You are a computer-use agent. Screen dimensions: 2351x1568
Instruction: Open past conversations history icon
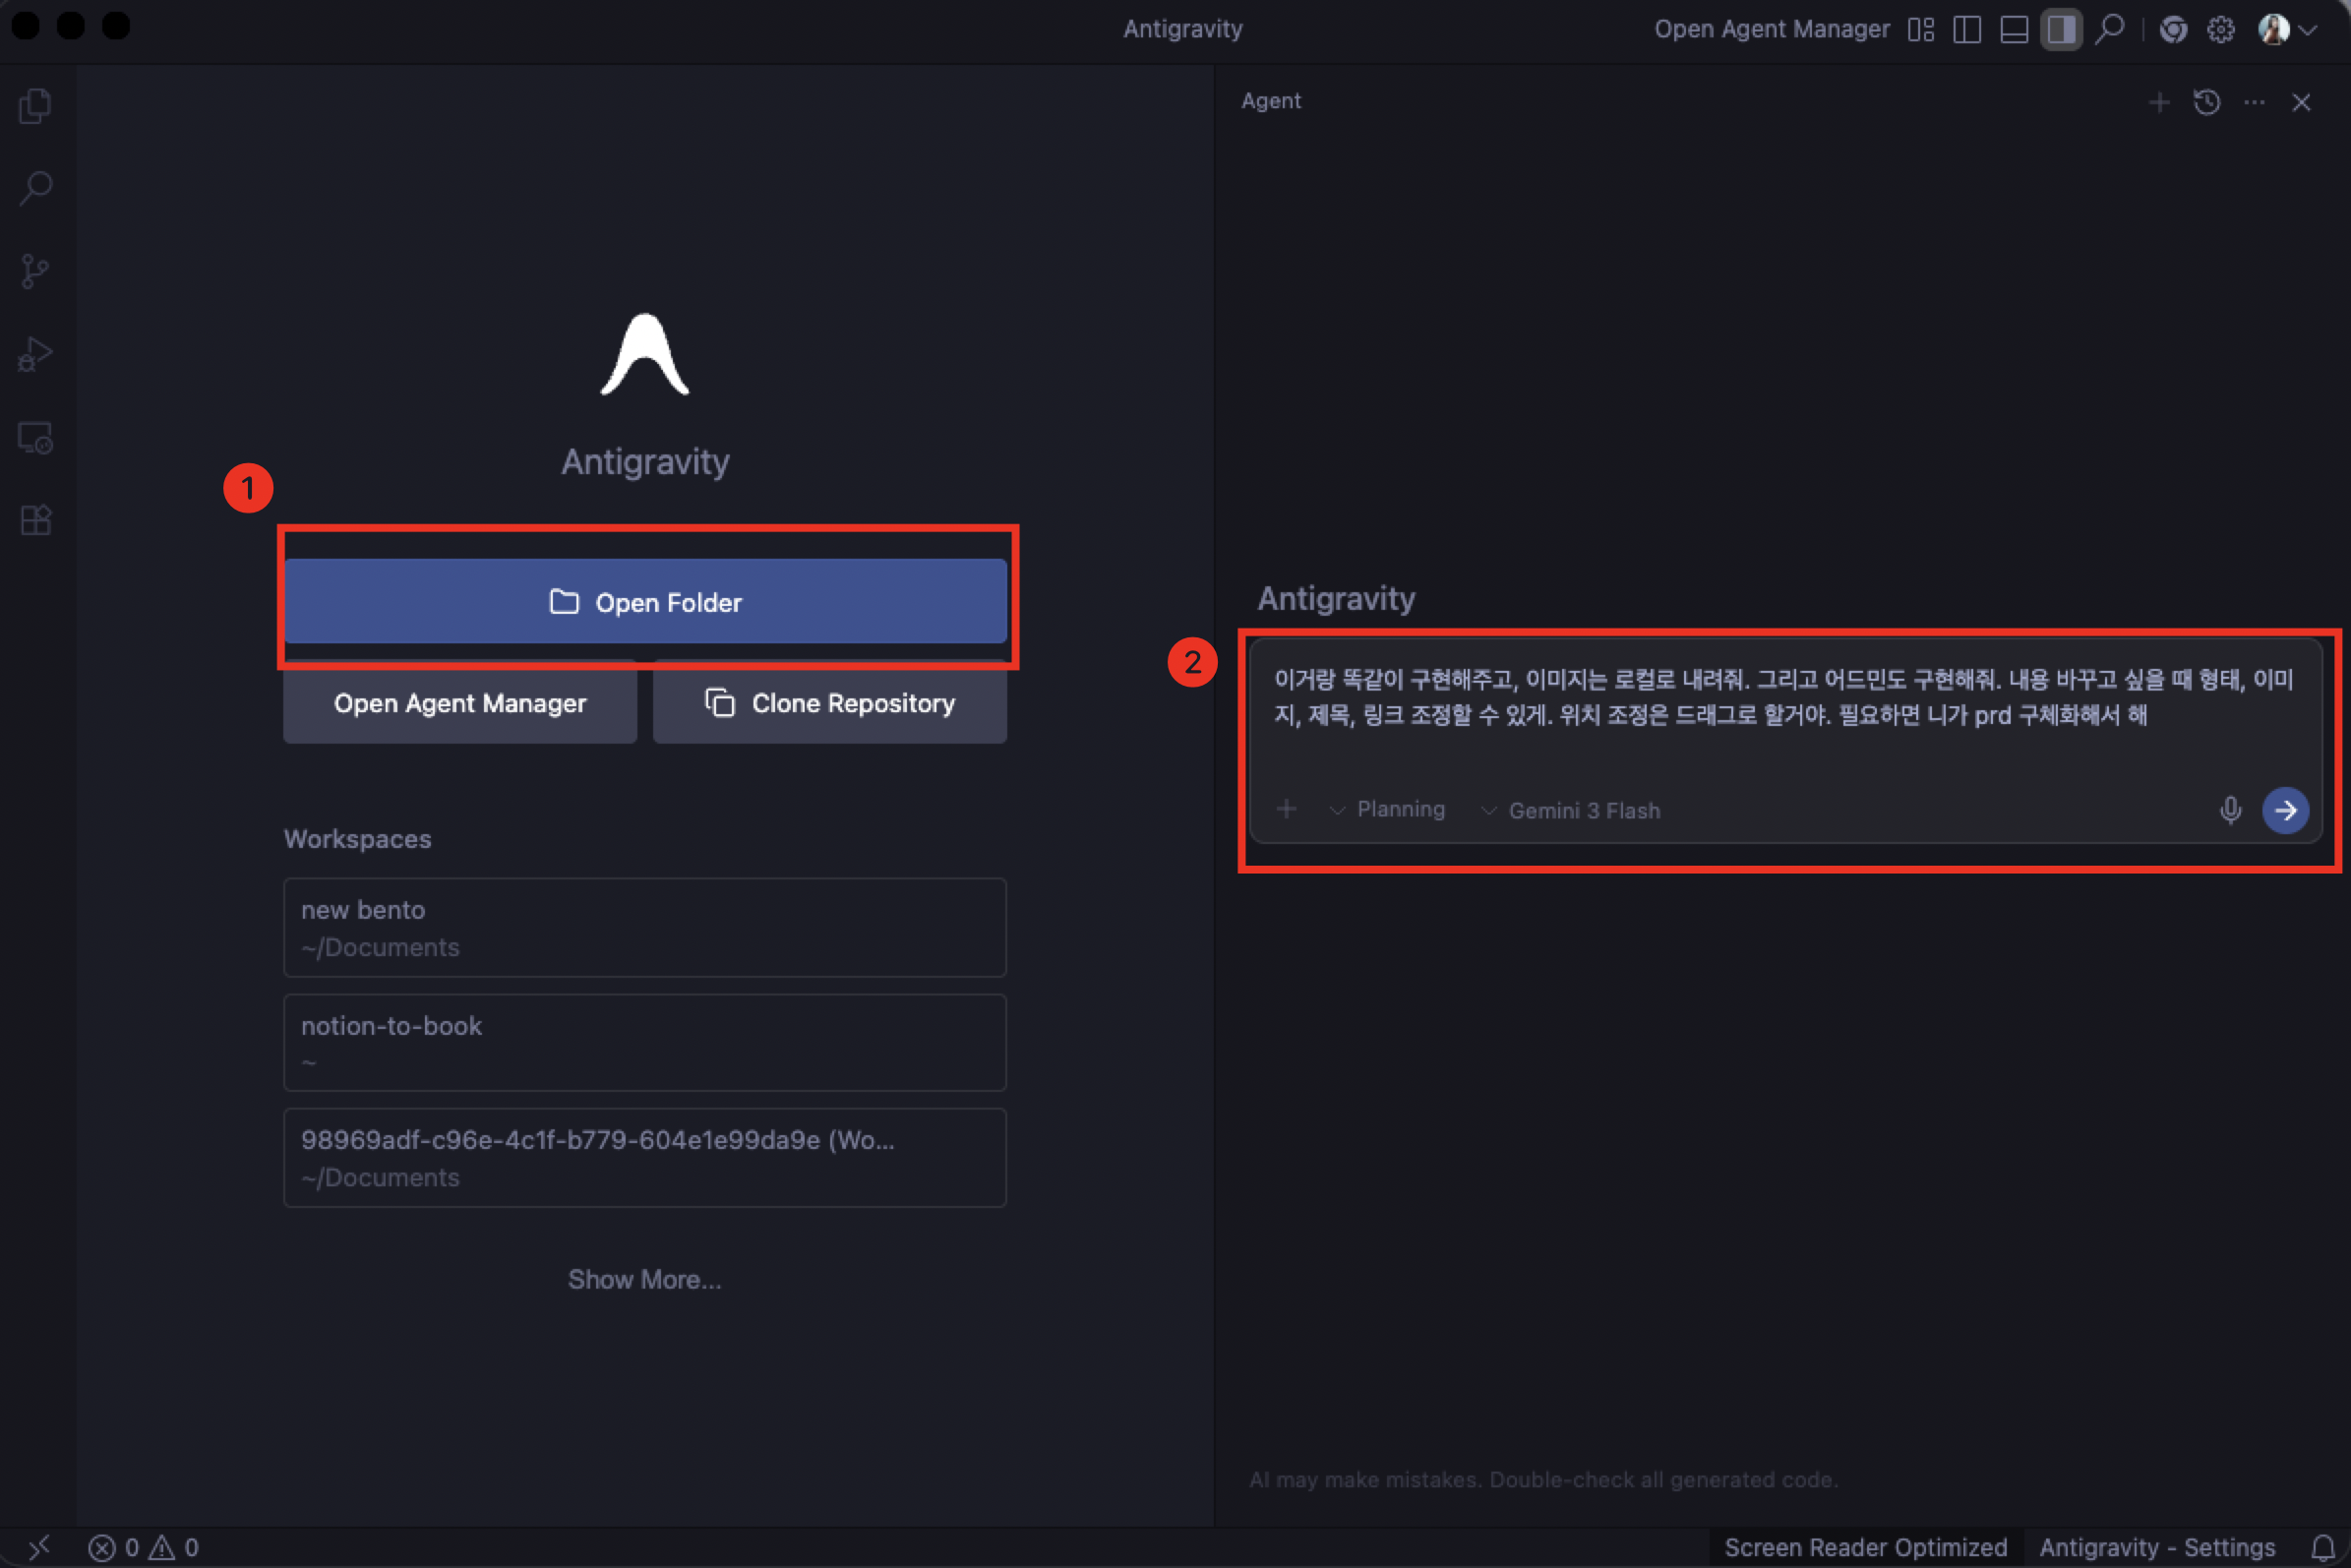tap(2207, 102)
